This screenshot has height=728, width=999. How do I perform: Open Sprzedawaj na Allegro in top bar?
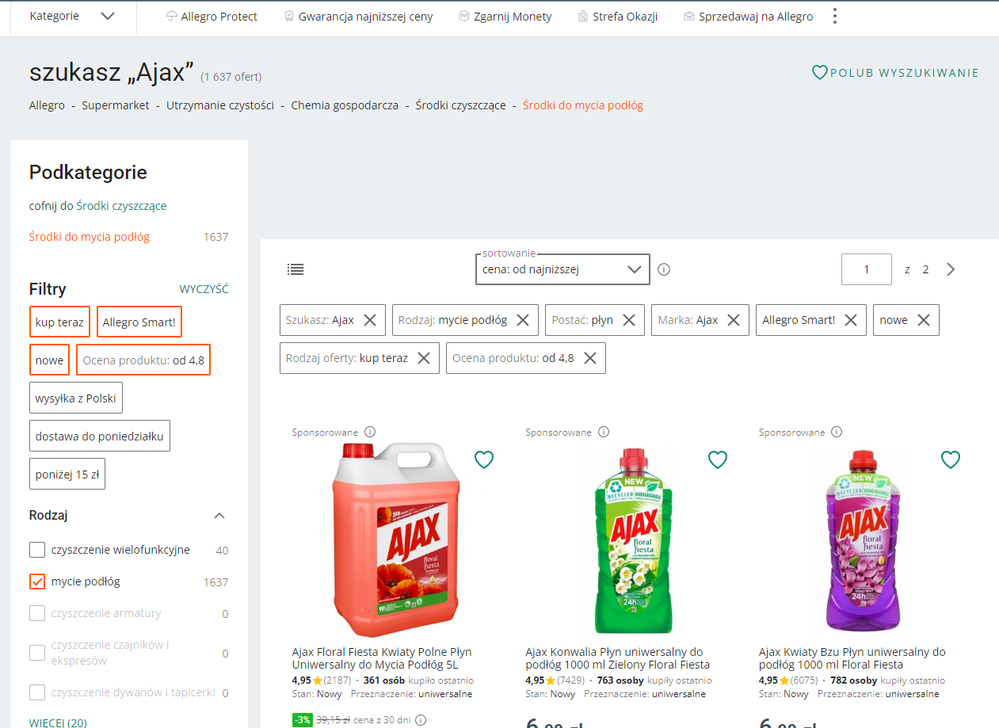coord(749,17)
